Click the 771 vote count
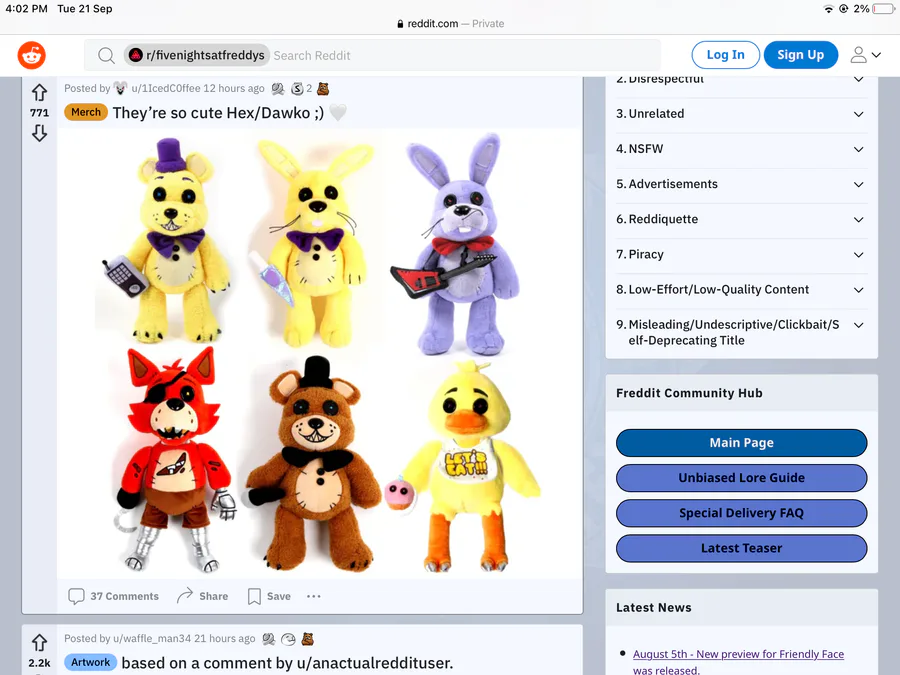Screen dimensions: 900x675 [39, 112]
